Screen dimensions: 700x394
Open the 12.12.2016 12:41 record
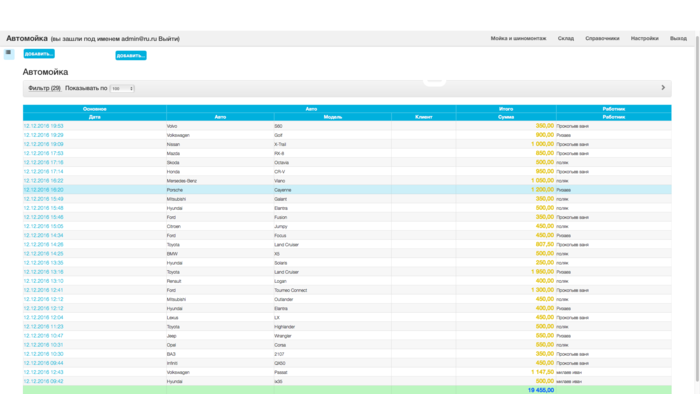(43, 290)
